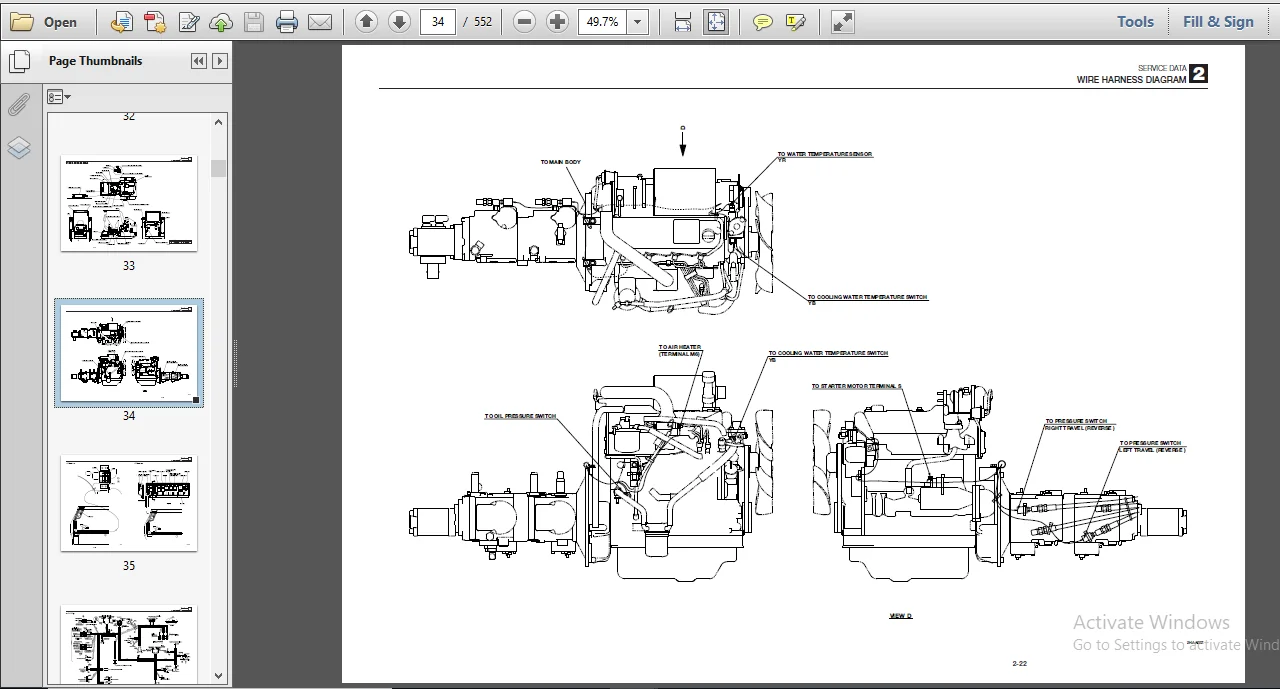Select the page 35 thumbnail
This screenshot has height=689, width=1280.
coord(129,503)
